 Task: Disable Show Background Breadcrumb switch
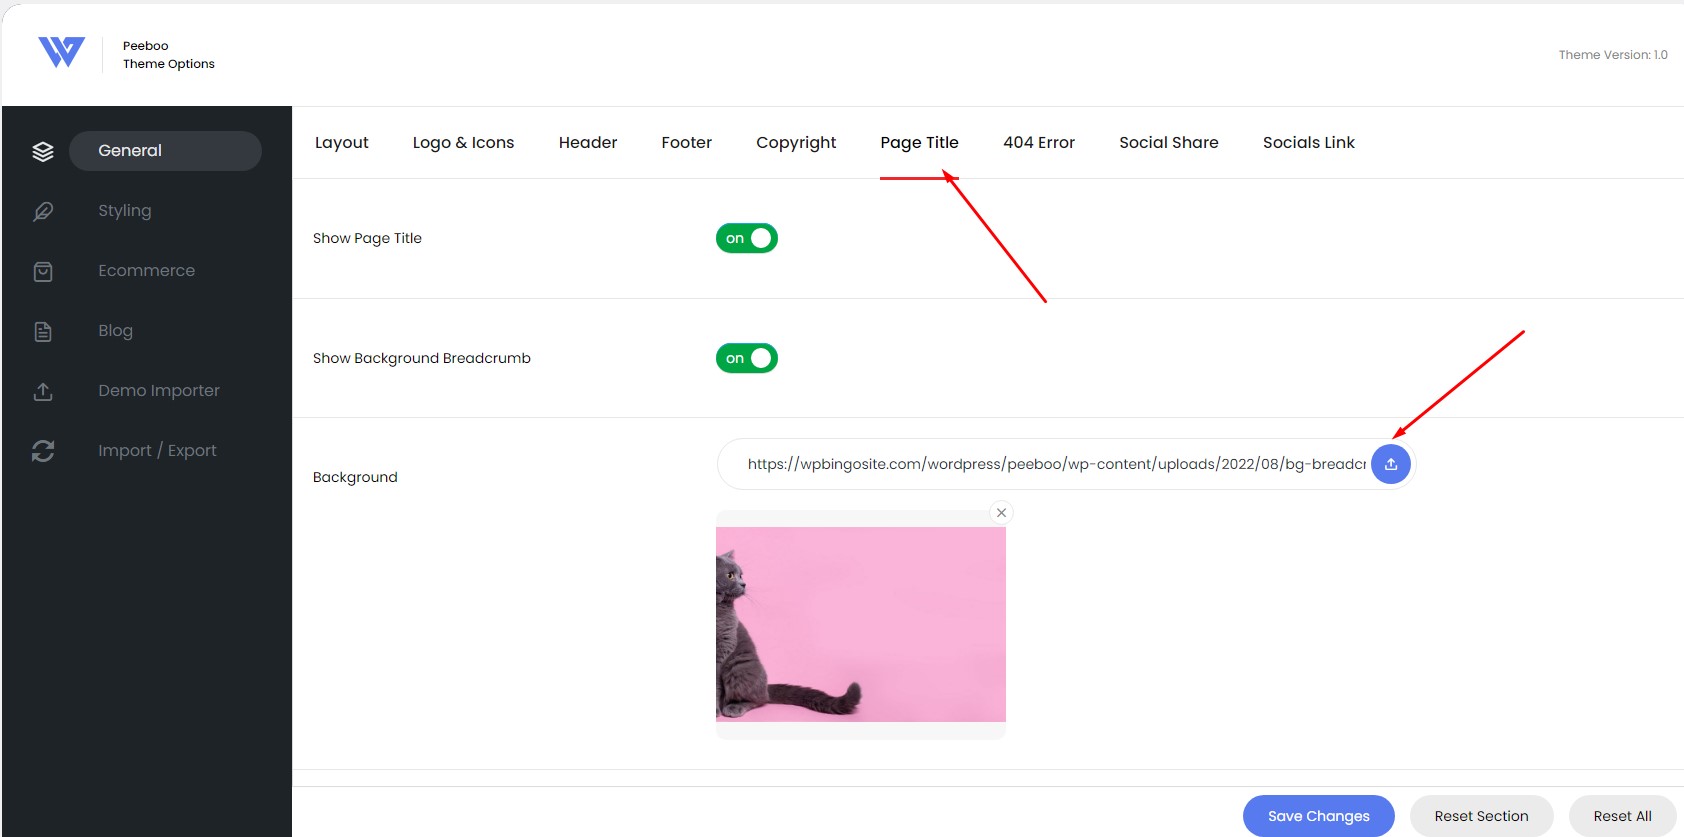[x=747, y=358]
